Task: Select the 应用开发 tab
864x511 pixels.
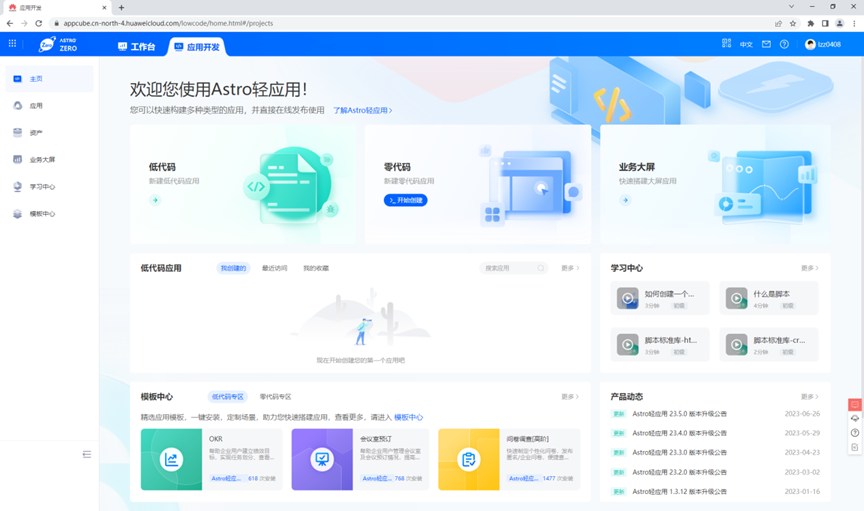Action: coord(197,47)
